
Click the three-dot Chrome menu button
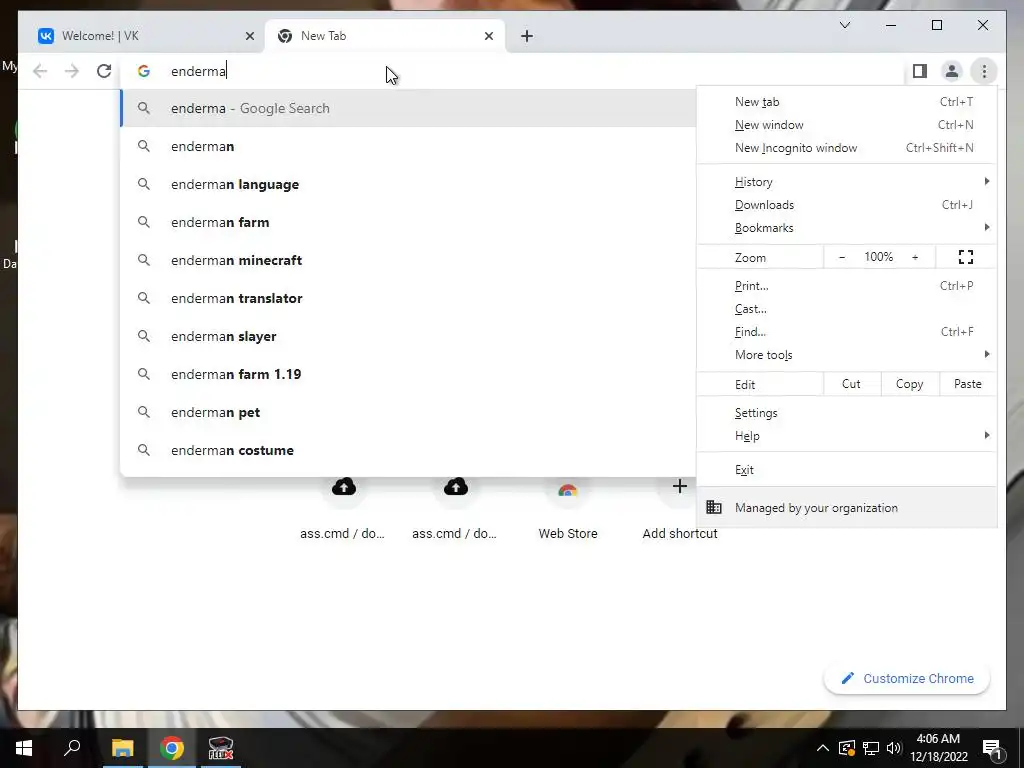pos(984,71)
